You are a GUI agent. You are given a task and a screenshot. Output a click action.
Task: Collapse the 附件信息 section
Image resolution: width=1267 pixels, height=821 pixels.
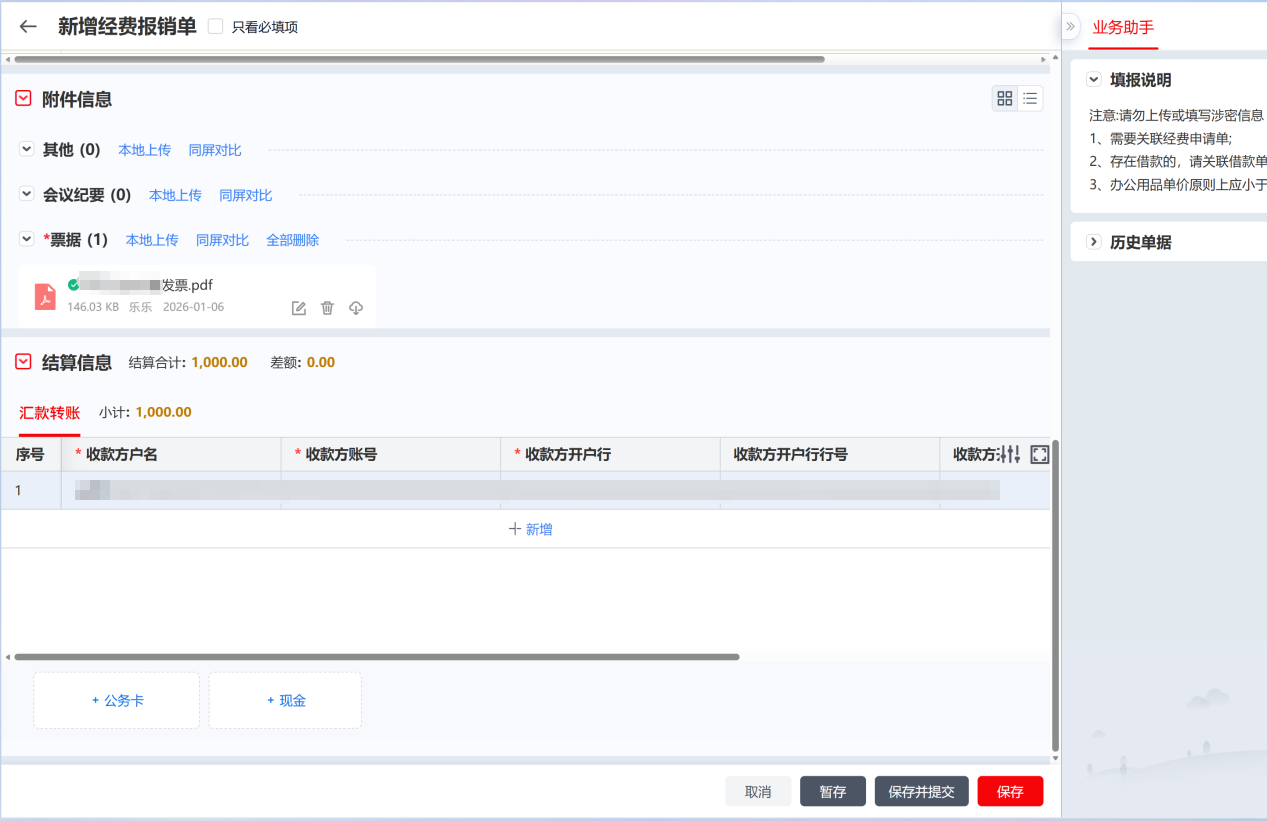pyautogui.click(x=23, y=99)
